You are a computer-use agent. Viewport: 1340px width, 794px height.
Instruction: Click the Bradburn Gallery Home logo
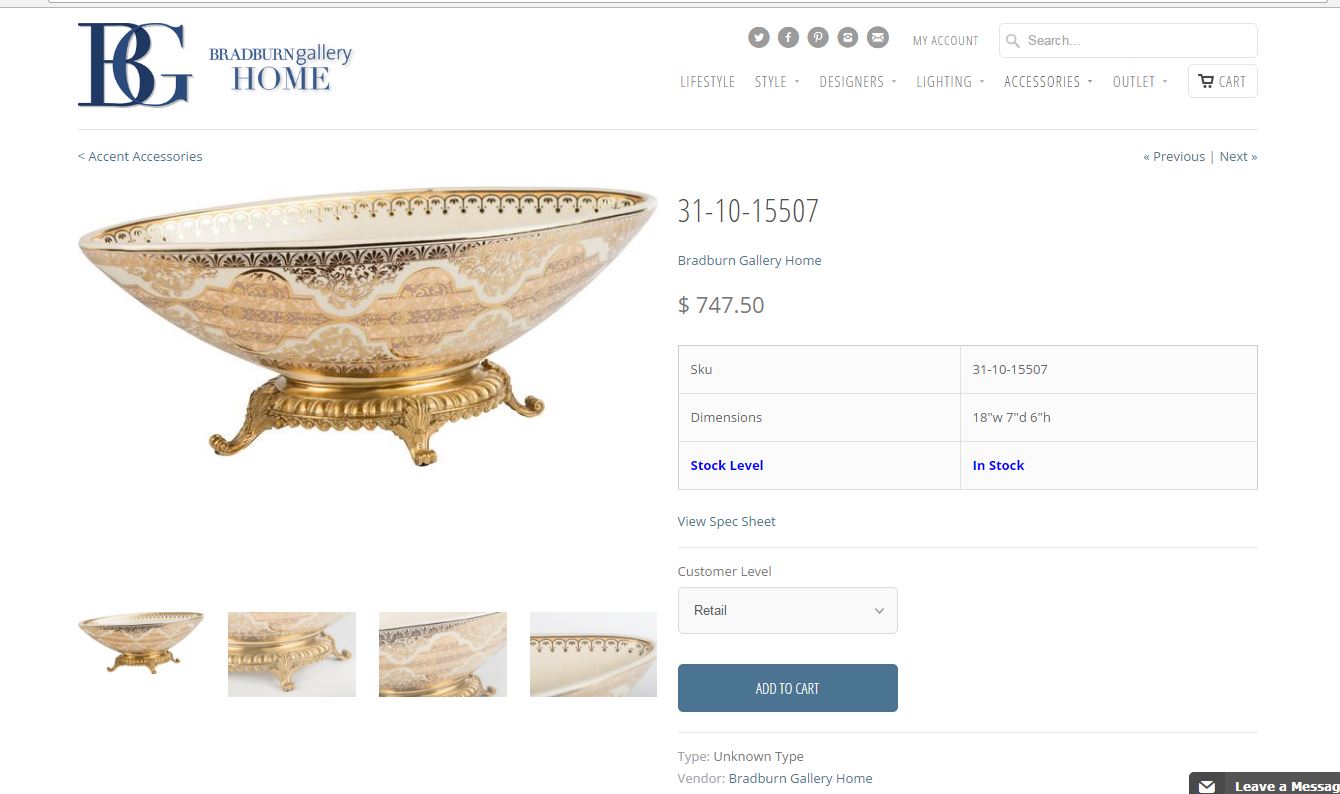pos(215,65)
